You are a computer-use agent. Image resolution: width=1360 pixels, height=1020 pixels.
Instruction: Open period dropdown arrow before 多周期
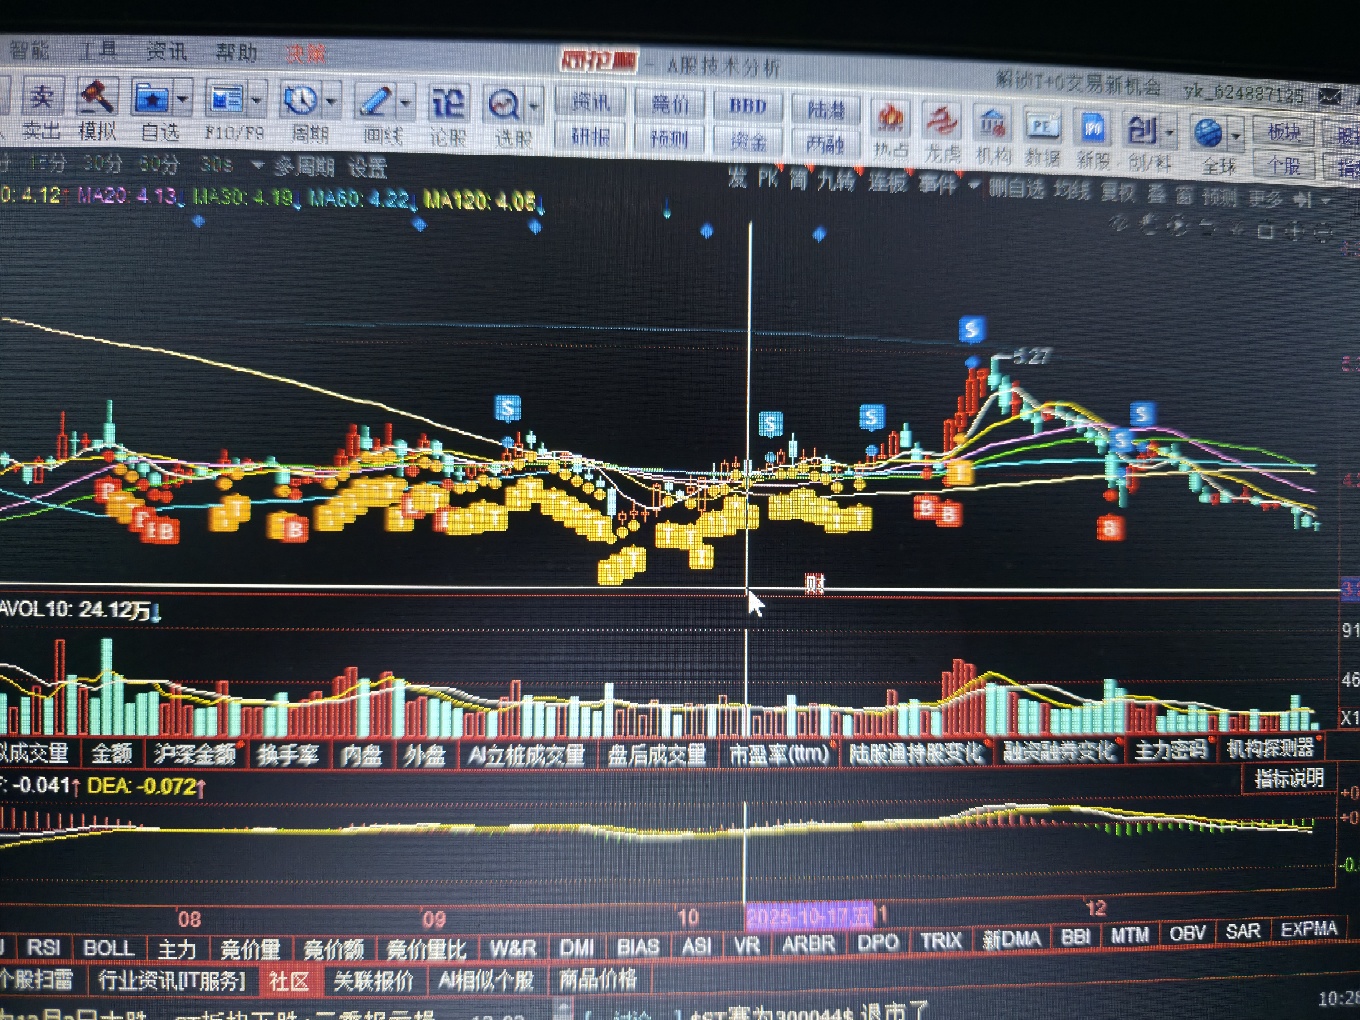(257, 165)
